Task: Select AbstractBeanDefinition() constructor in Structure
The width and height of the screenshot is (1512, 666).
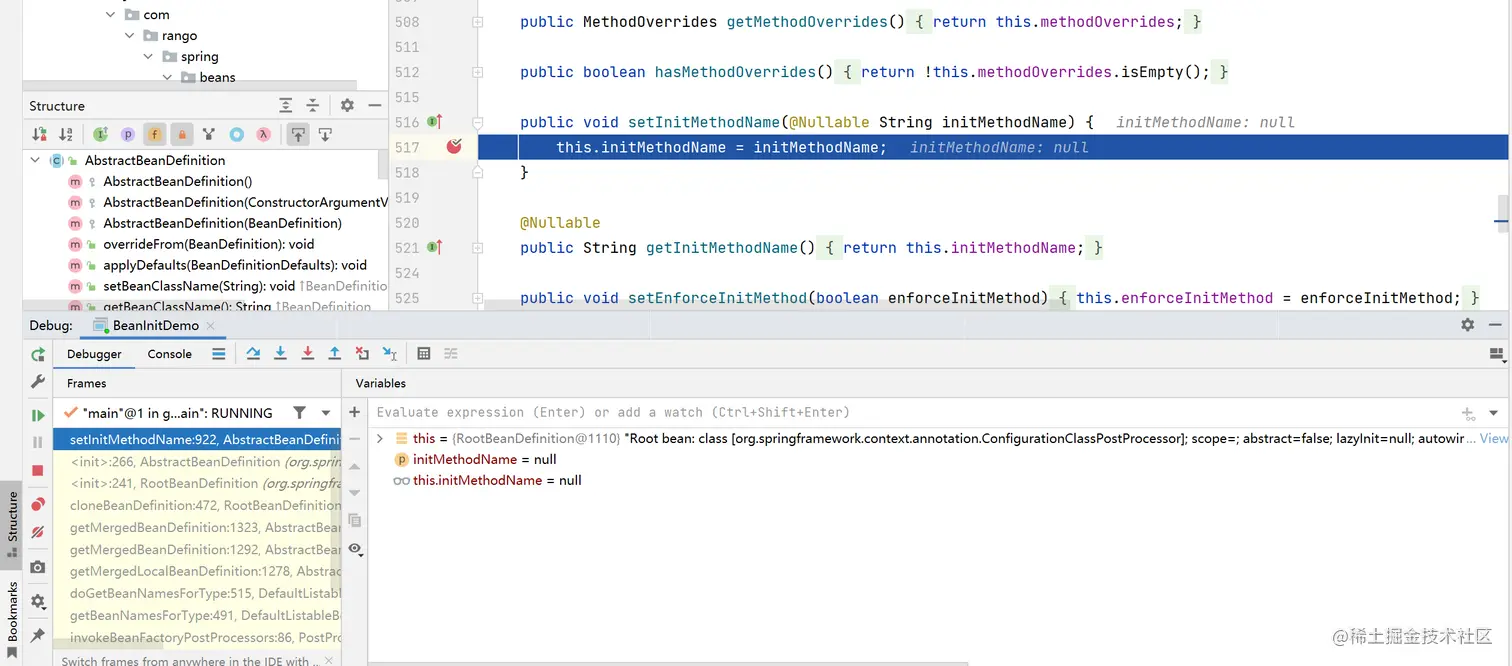Action: (178, 181)
